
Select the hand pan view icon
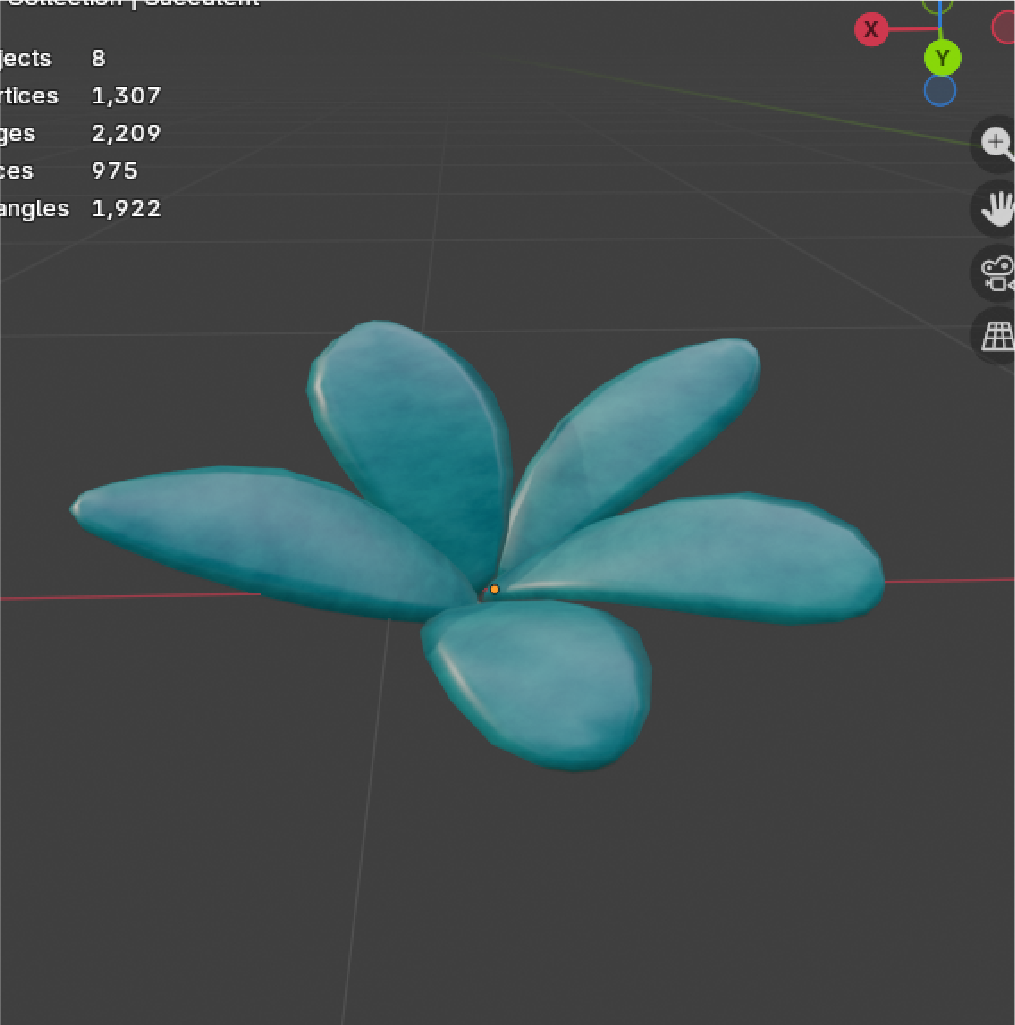pos(996,208)
